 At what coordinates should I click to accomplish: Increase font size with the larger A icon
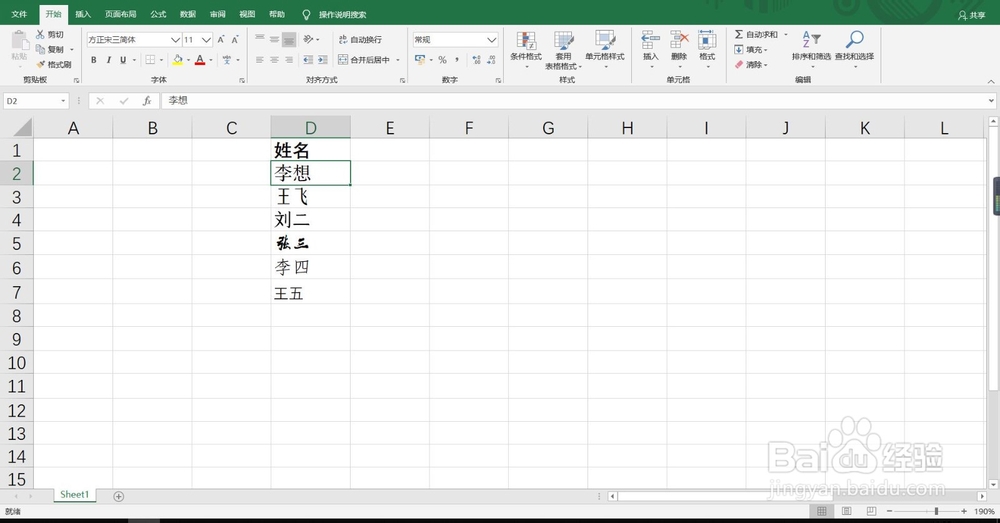pyautogui.click(x=221, y=40)
